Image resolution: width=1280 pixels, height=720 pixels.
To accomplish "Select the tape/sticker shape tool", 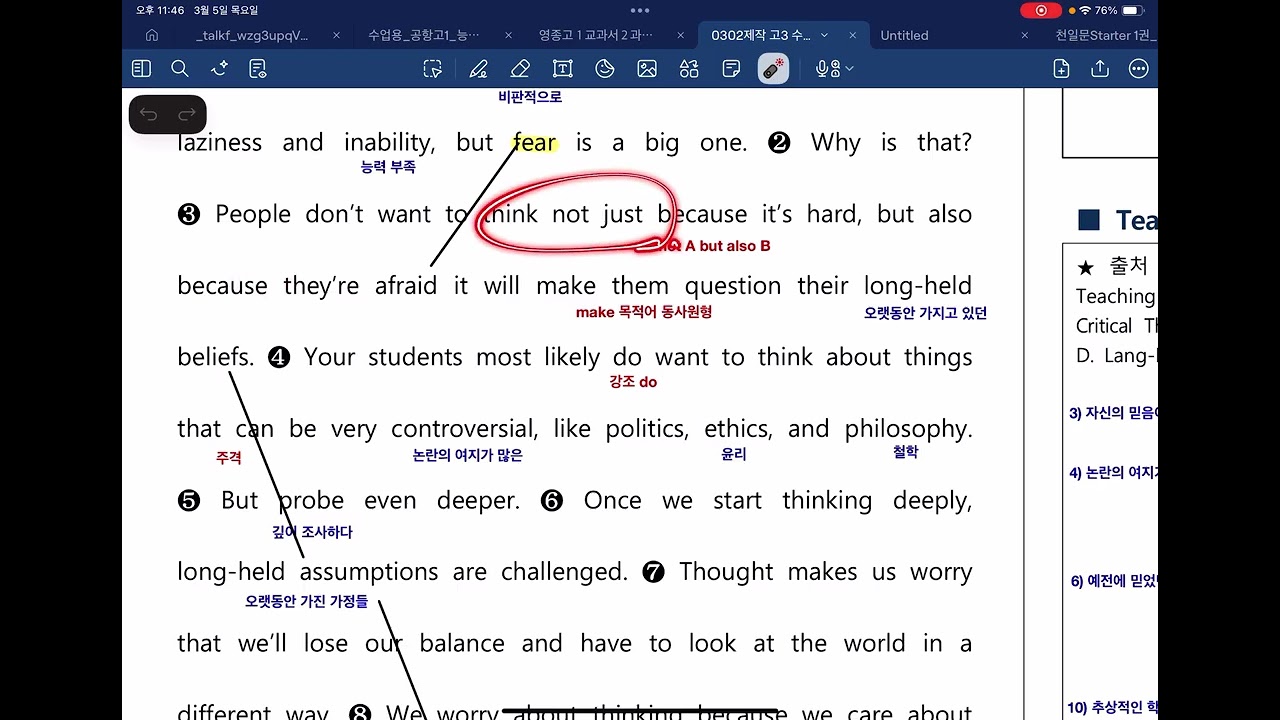I will click(x=605, y=69).
